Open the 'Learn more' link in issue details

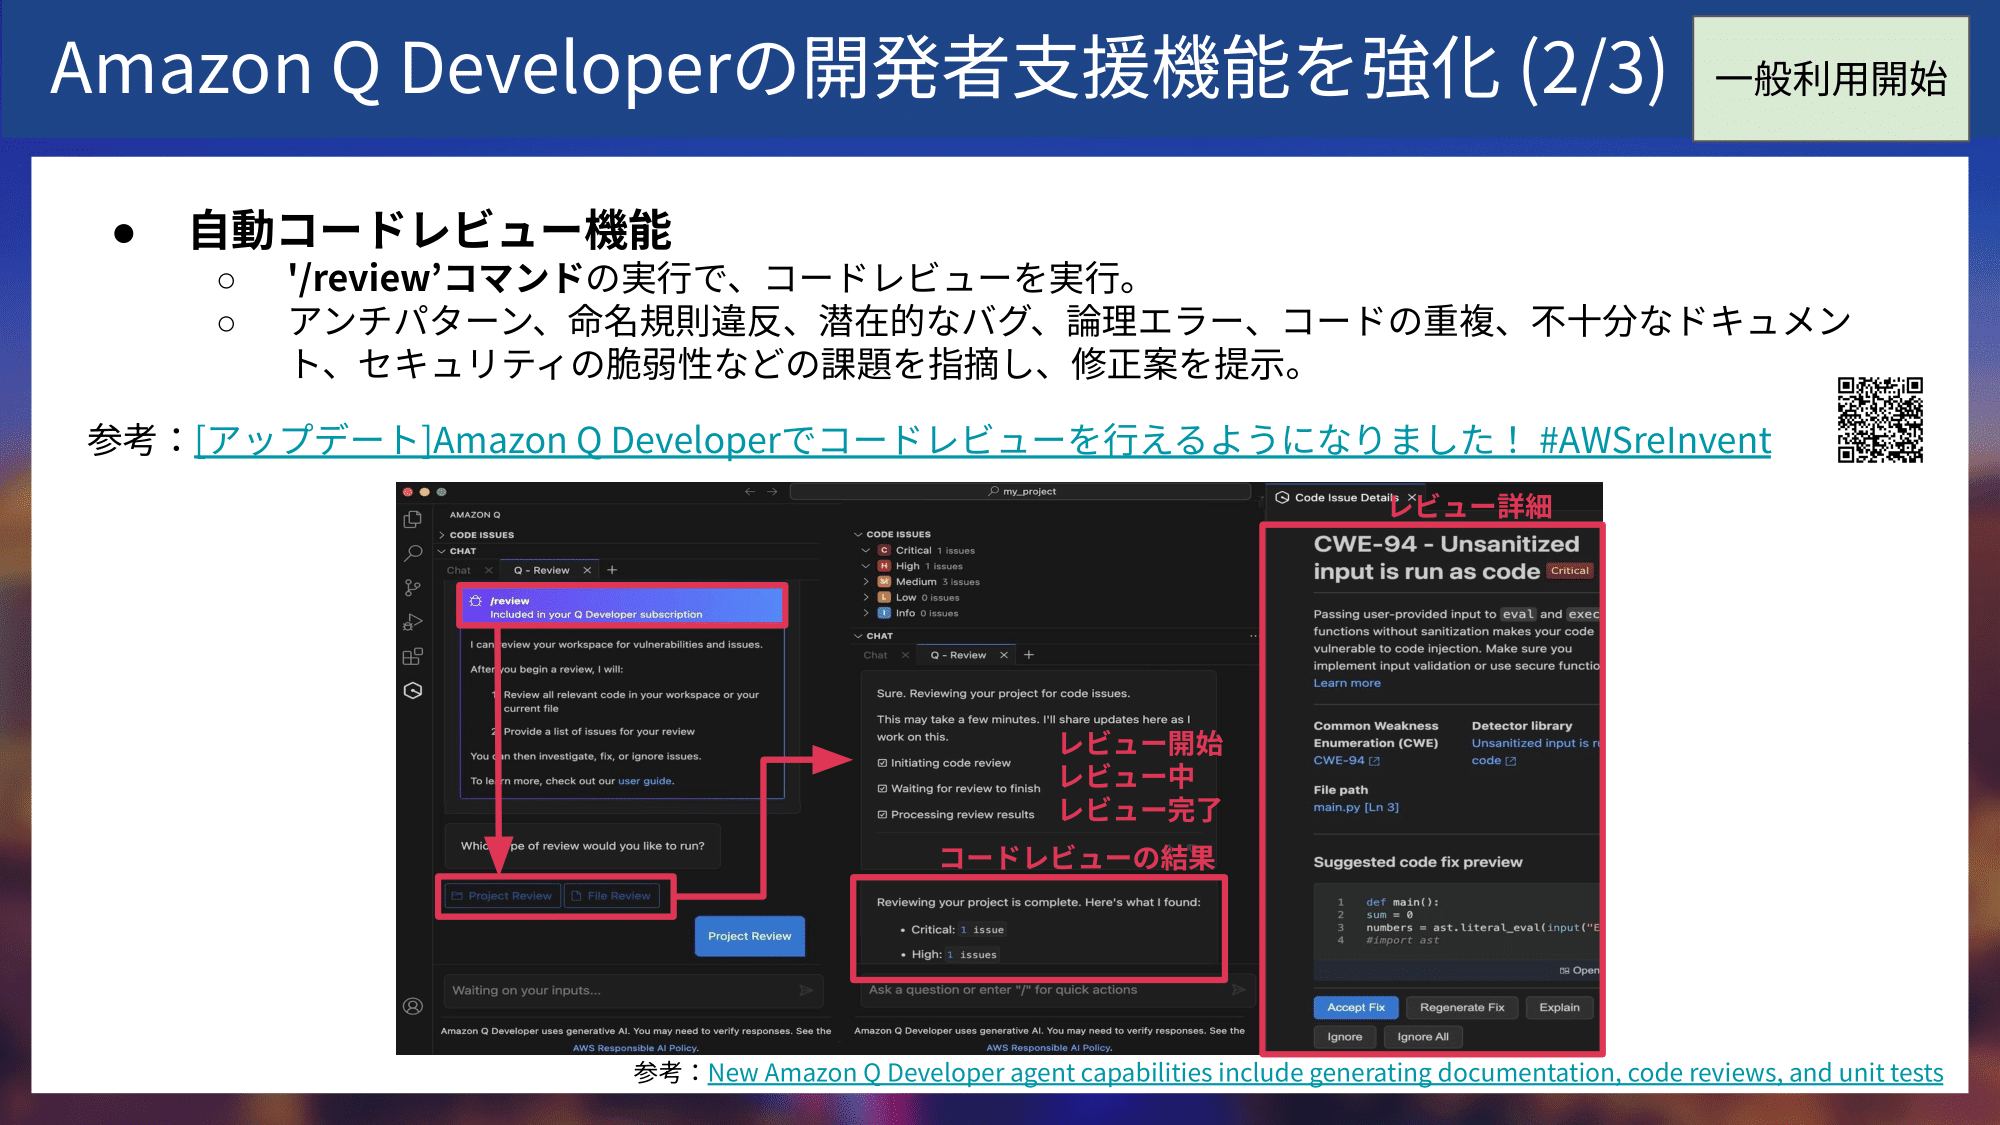tap(1347, 683)
